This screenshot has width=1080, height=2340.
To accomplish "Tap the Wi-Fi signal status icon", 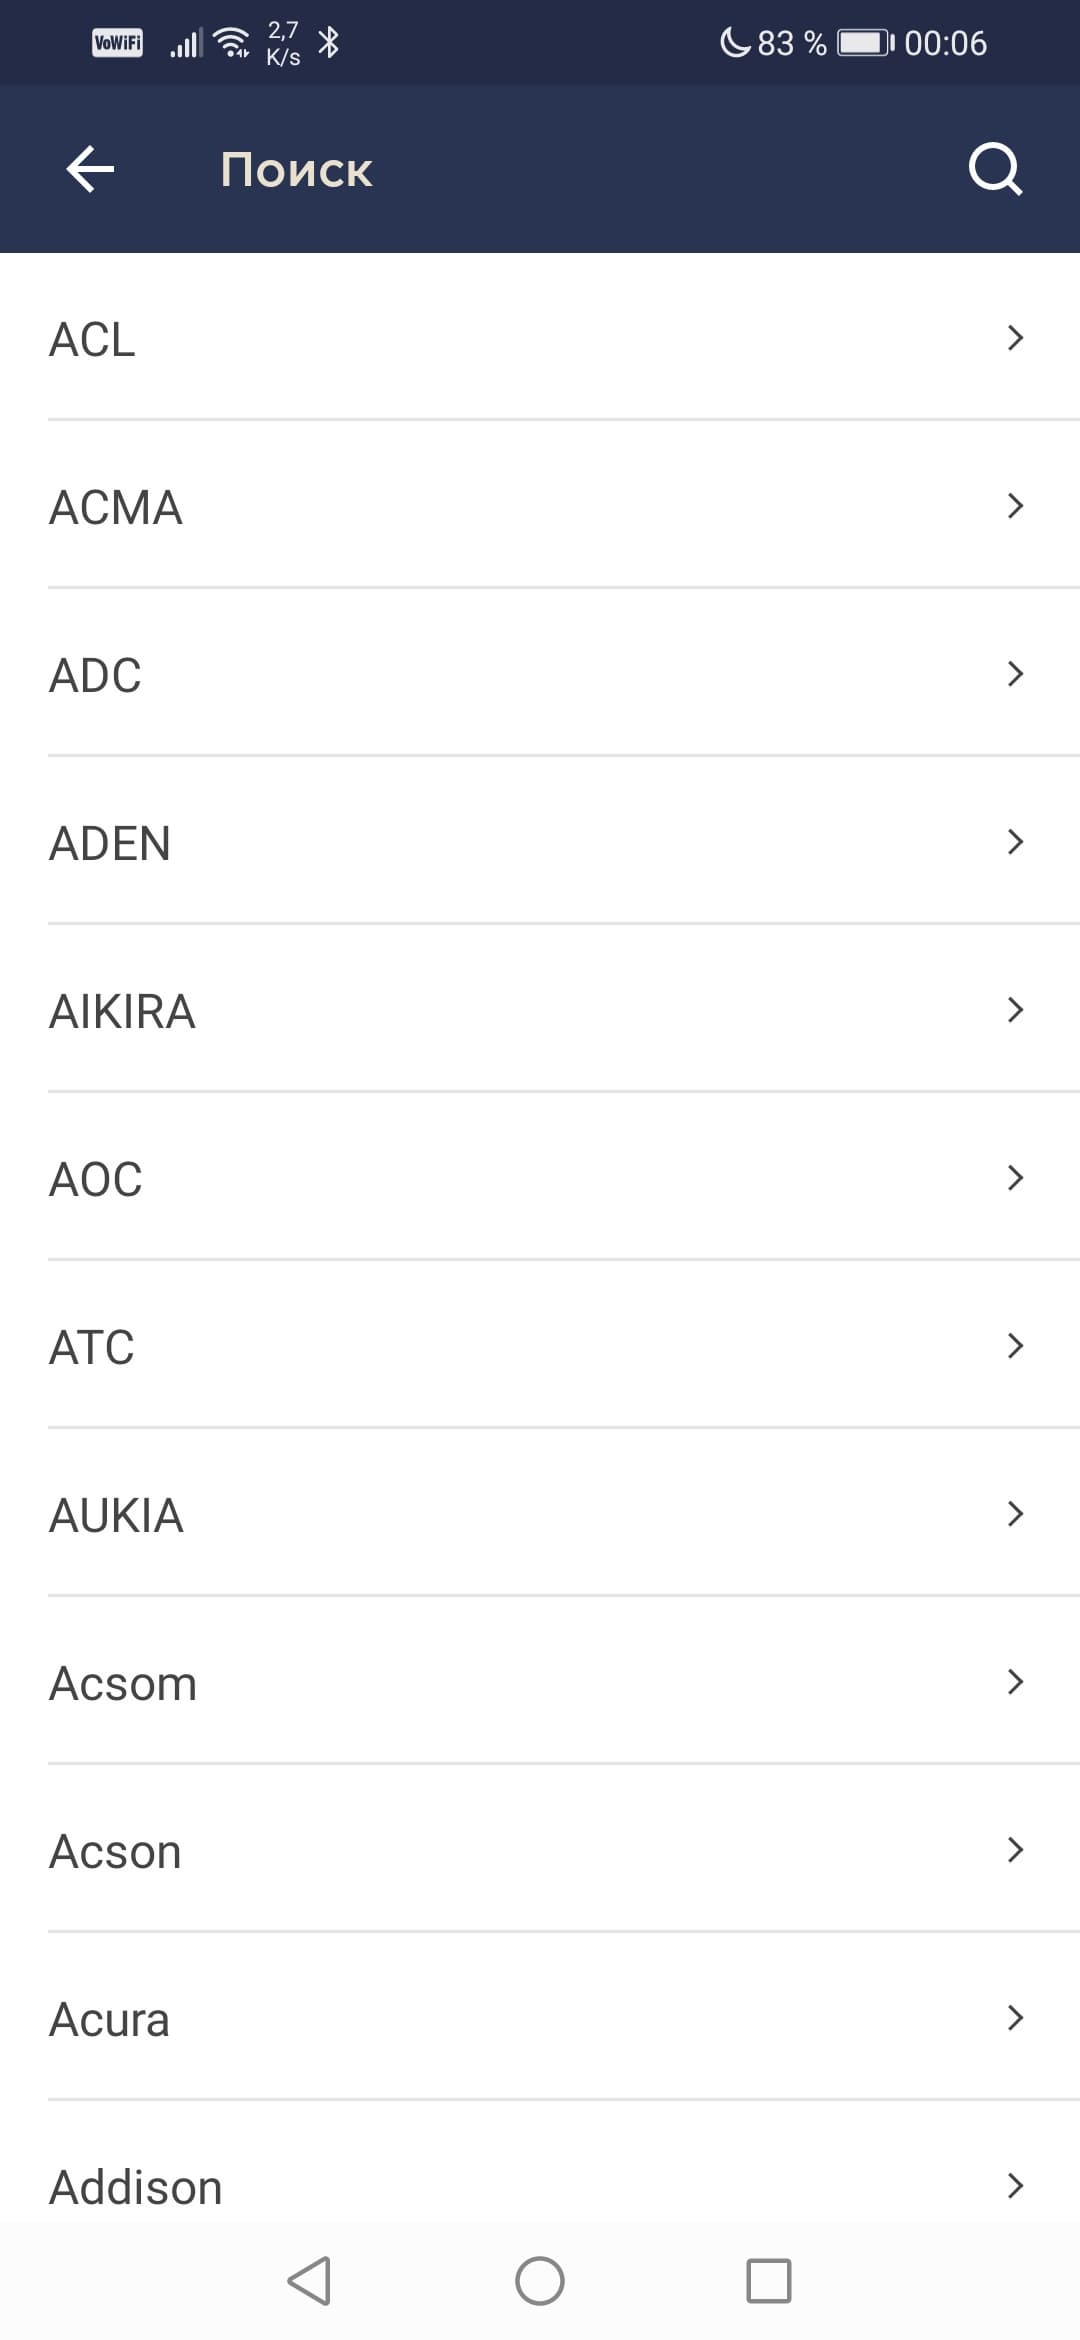I will 232,42.
